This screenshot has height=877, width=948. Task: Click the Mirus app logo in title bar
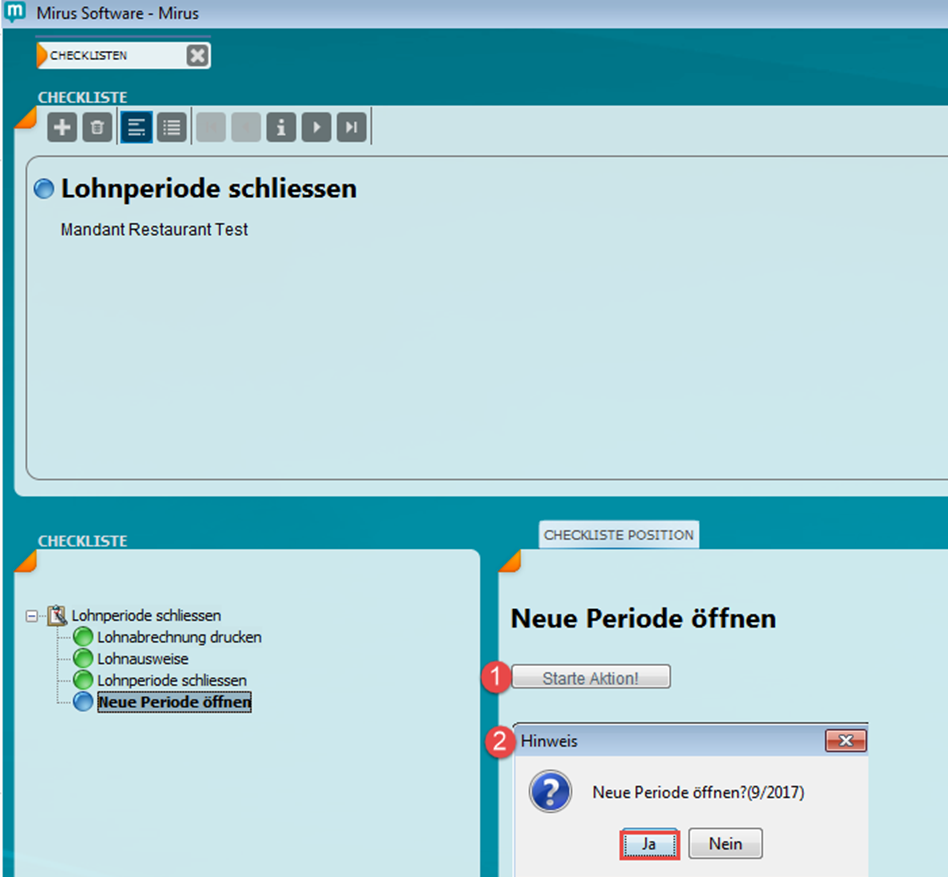(15, 13)
